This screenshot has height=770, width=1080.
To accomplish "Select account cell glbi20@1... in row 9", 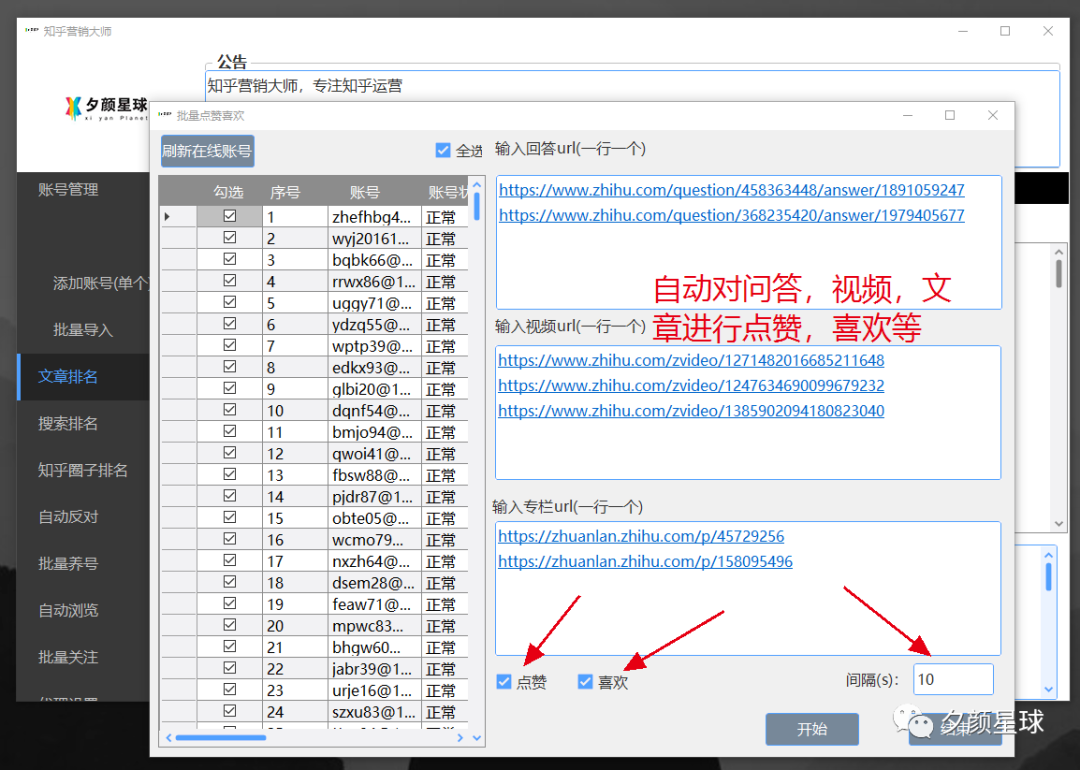I will [x=374, y=388].
